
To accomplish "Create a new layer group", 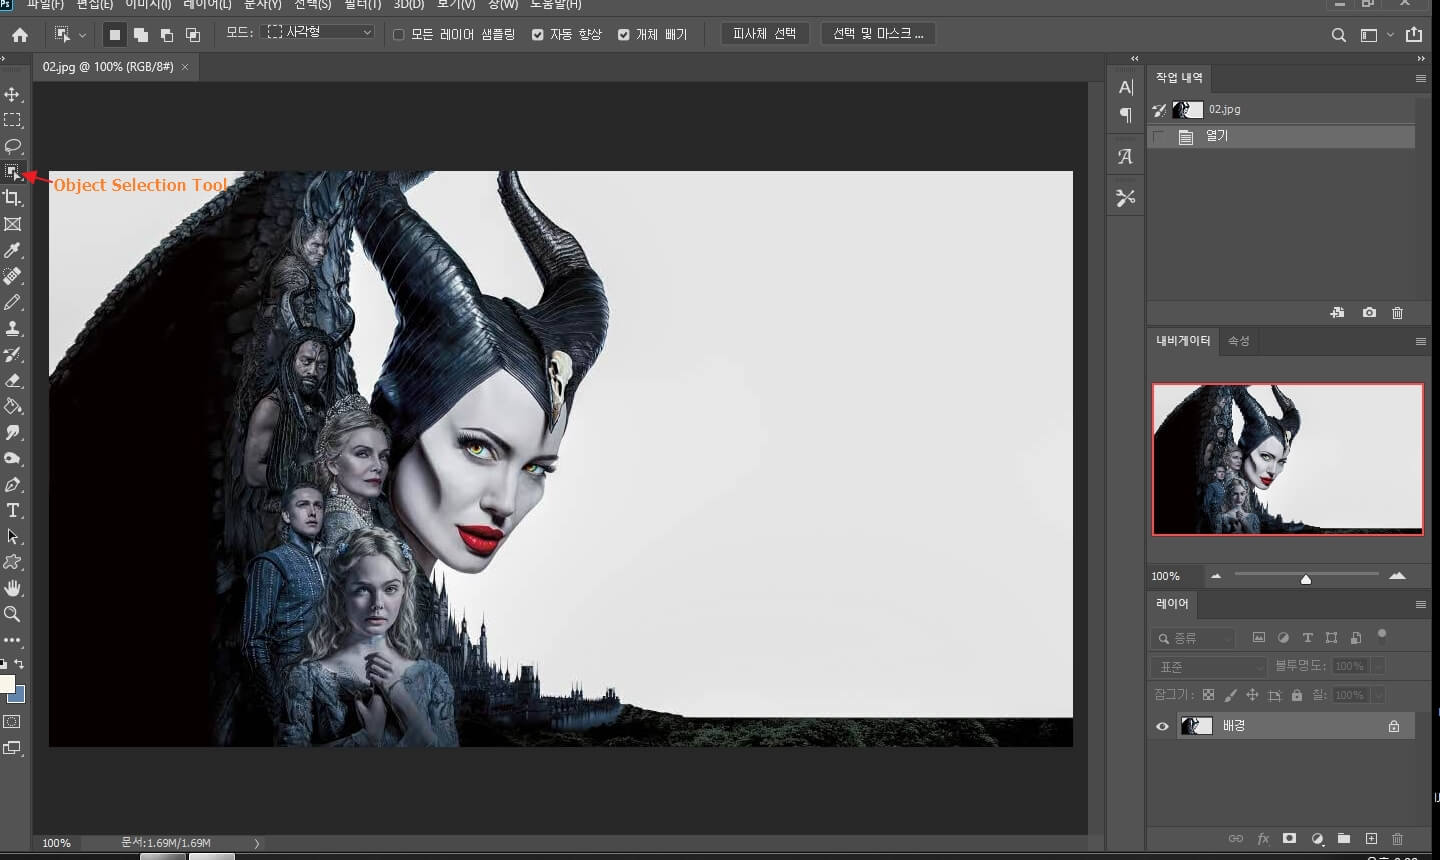I will tap(1344, 838).
